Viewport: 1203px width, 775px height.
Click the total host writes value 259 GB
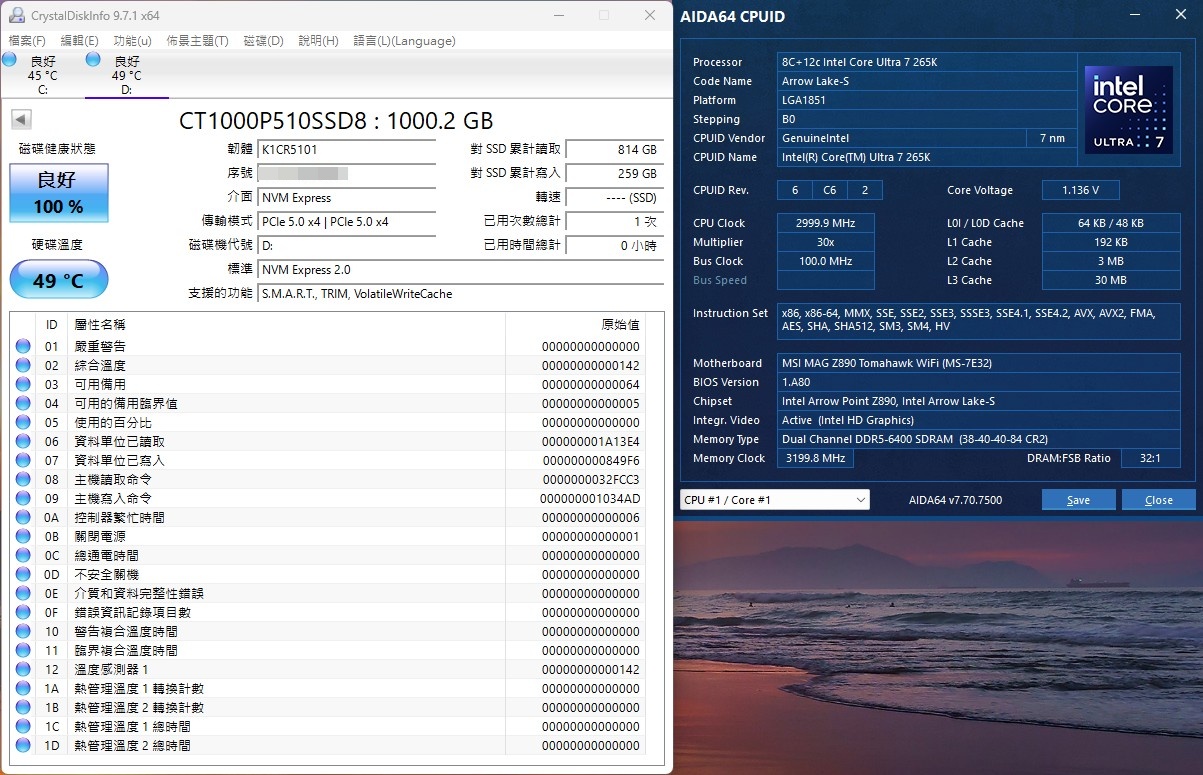[614, 174]
